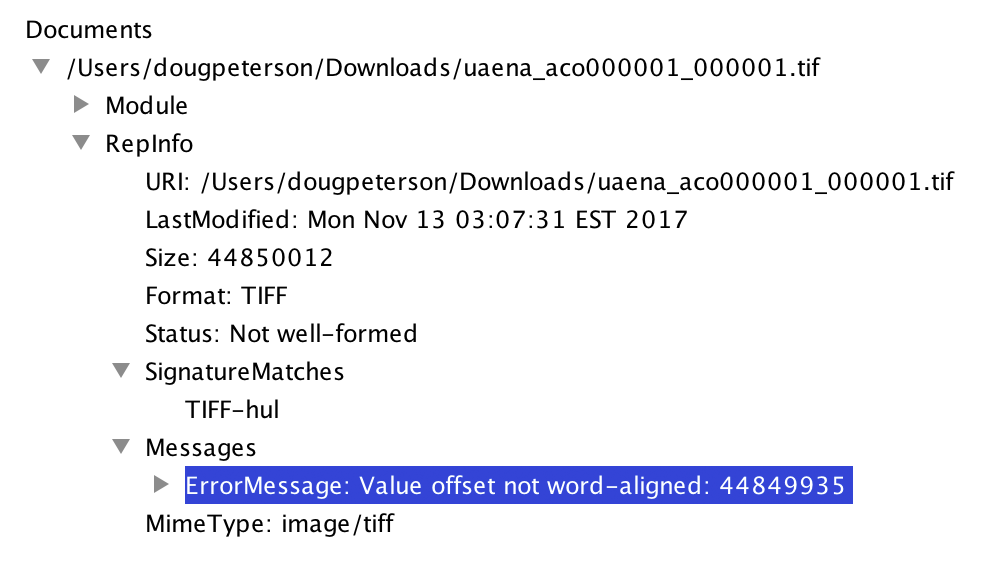Collapse the Messages section
Screen dimensions: 991x576
click(121, 447)
